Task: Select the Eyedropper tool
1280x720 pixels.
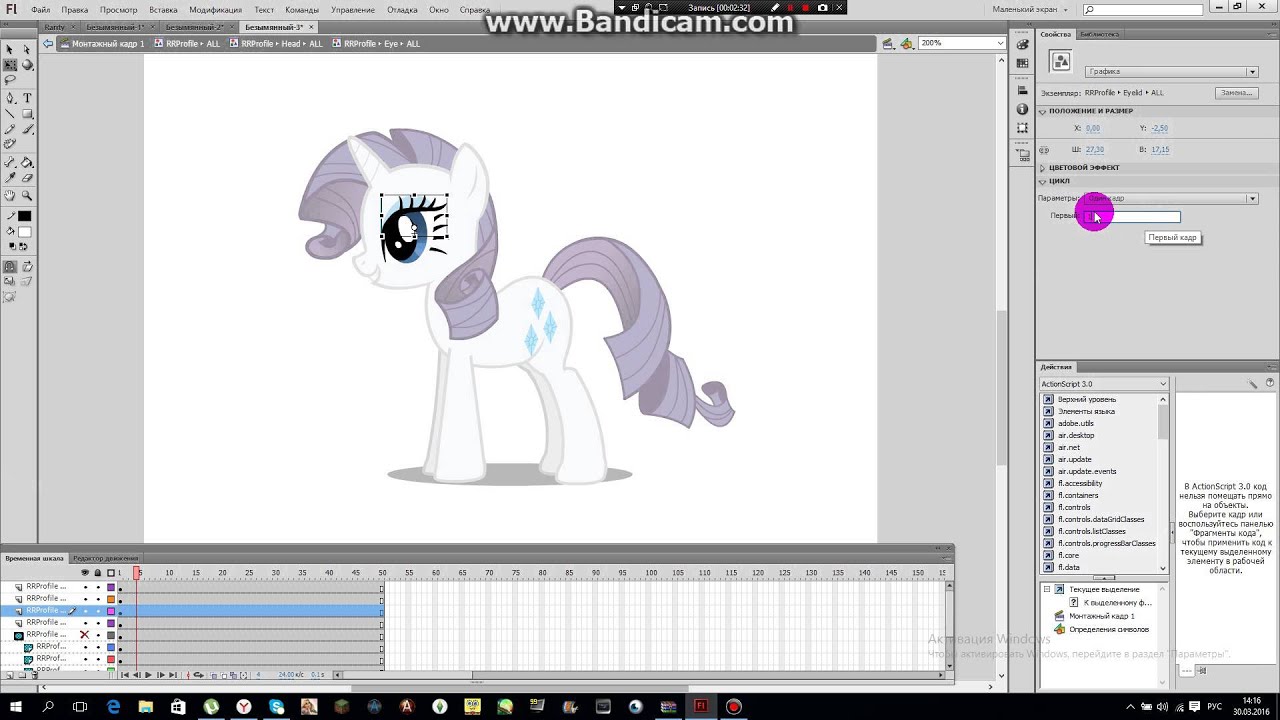Action: (x=10, y=177)
